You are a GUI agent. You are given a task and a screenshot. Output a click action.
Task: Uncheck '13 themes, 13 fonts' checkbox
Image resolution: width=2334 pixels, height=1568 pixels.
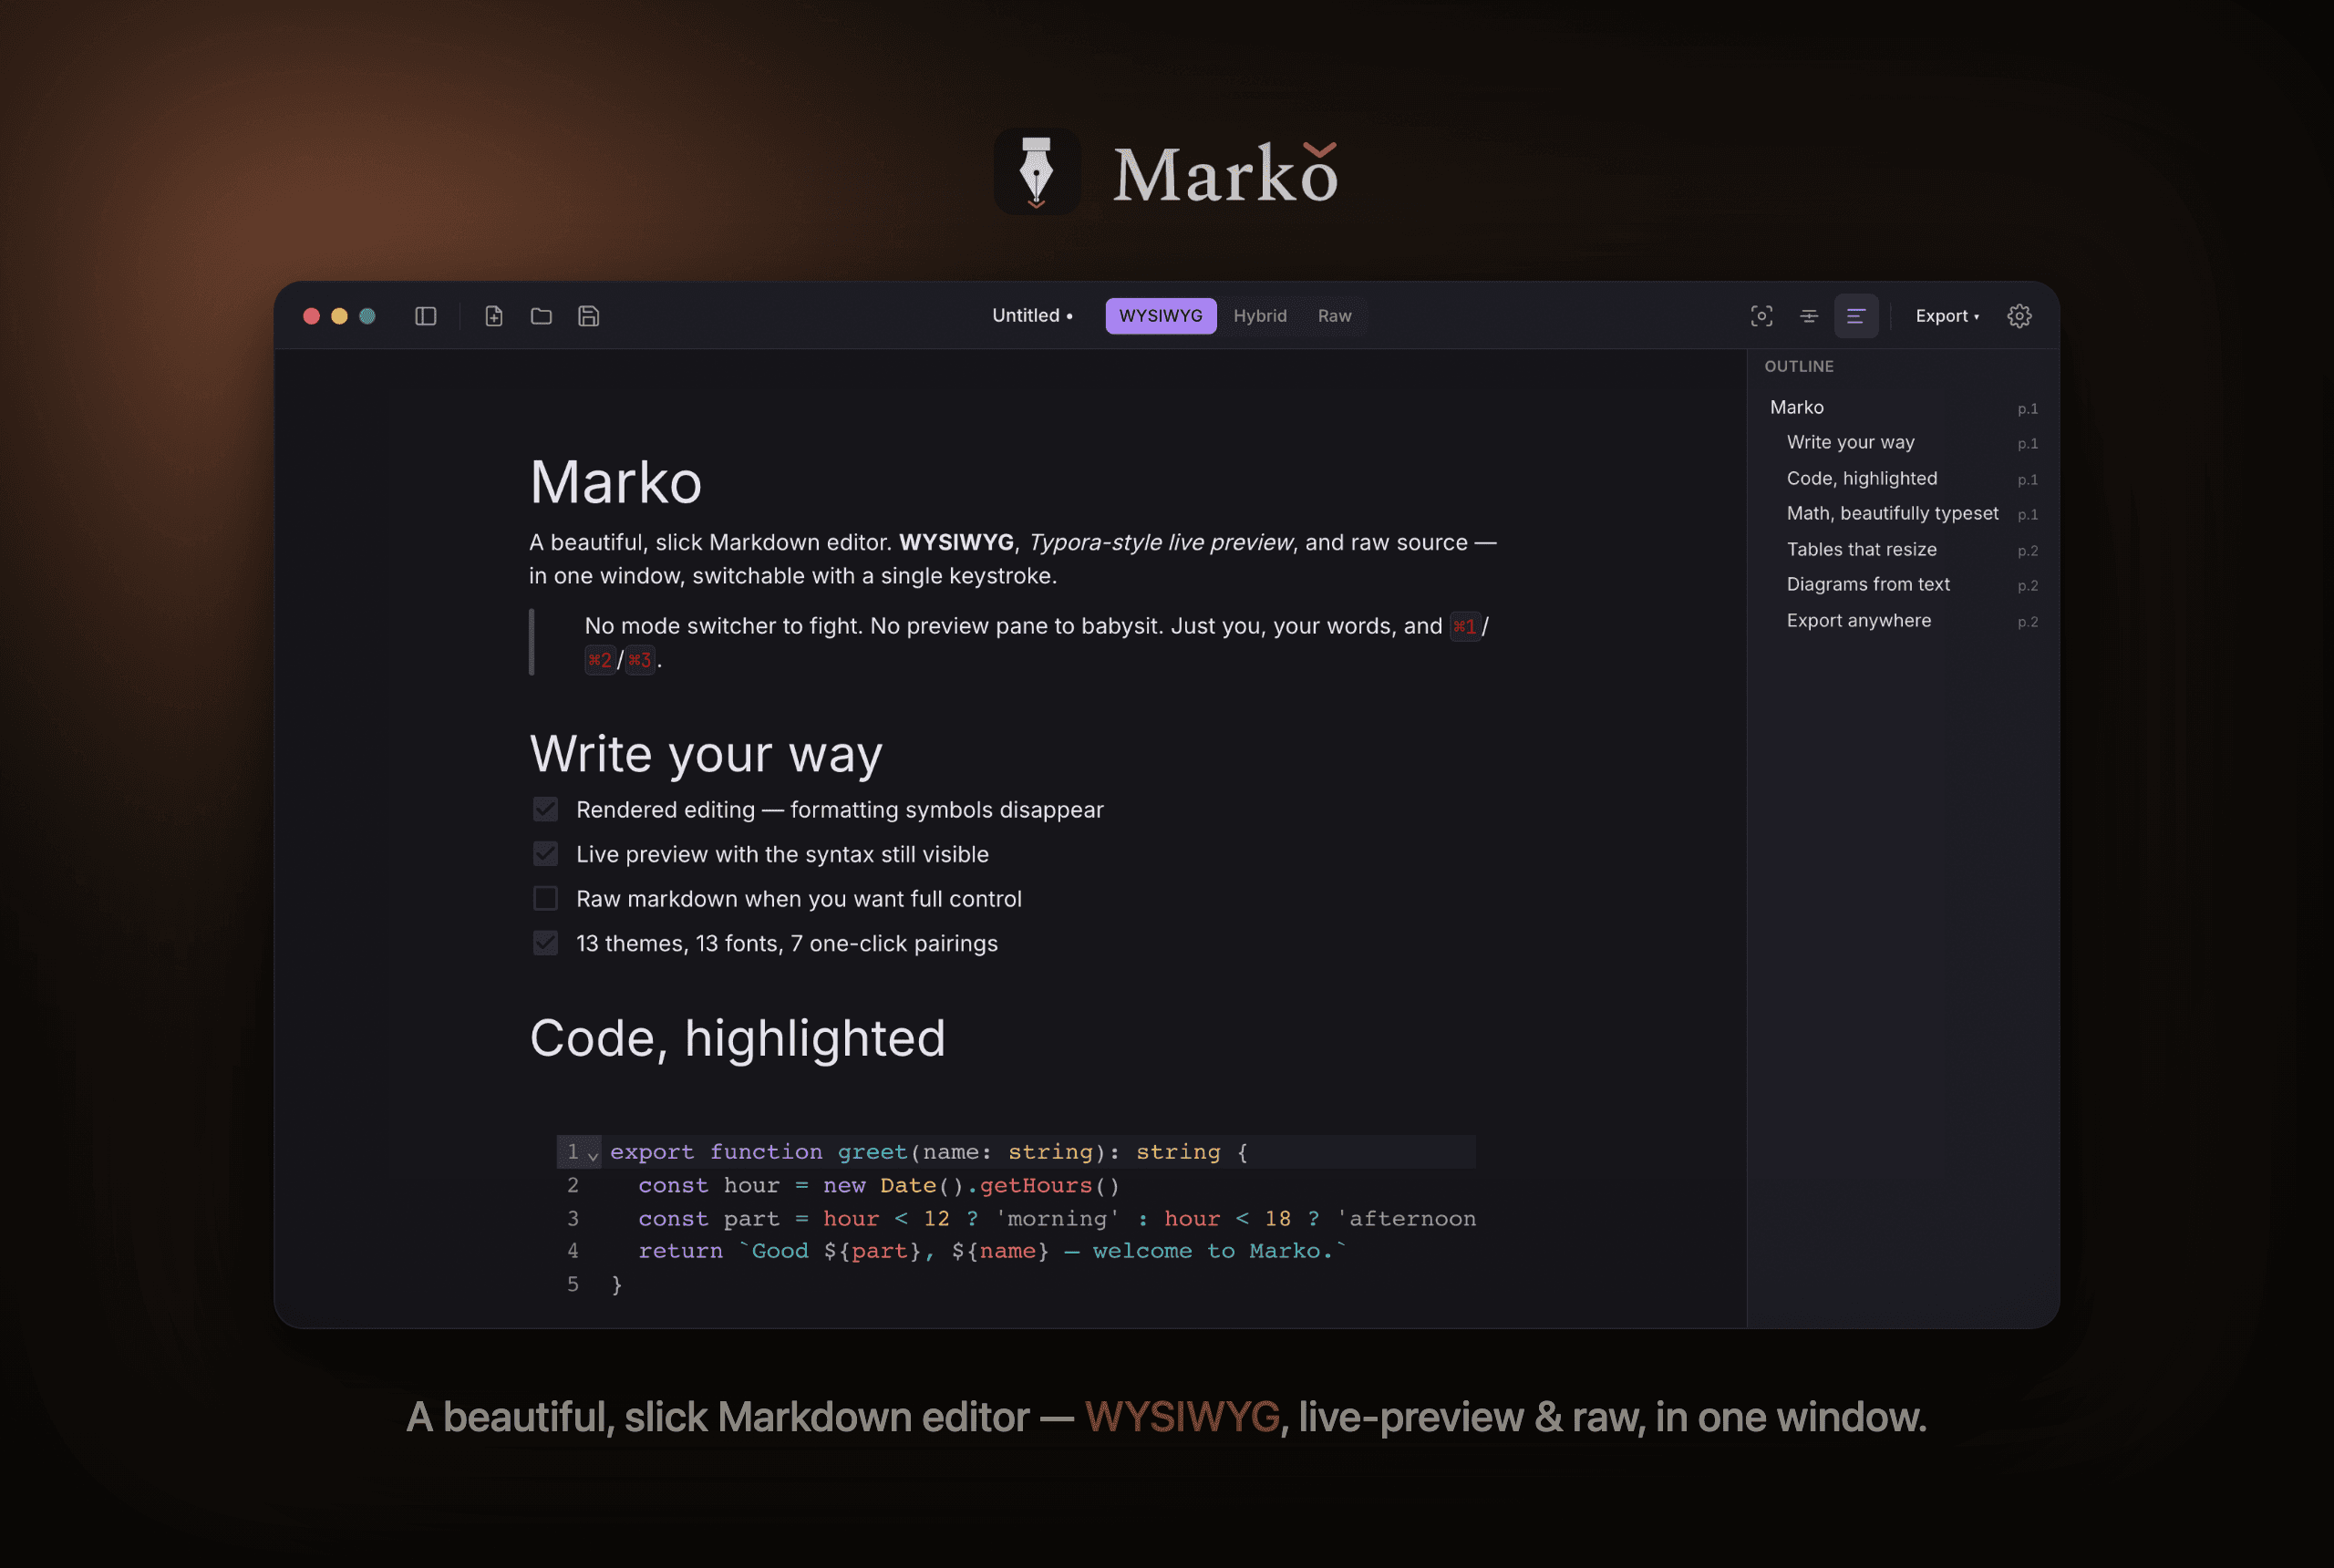[x=545, y=943]
